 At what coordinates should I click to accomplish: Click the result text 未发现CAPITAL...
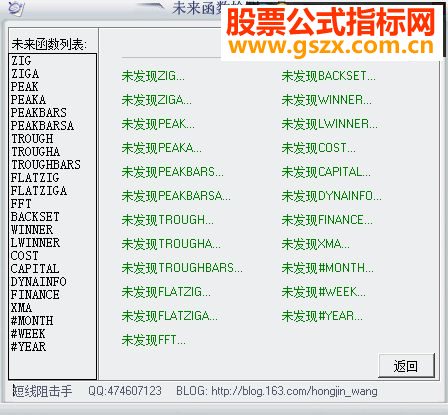click(x=326, y=172)
